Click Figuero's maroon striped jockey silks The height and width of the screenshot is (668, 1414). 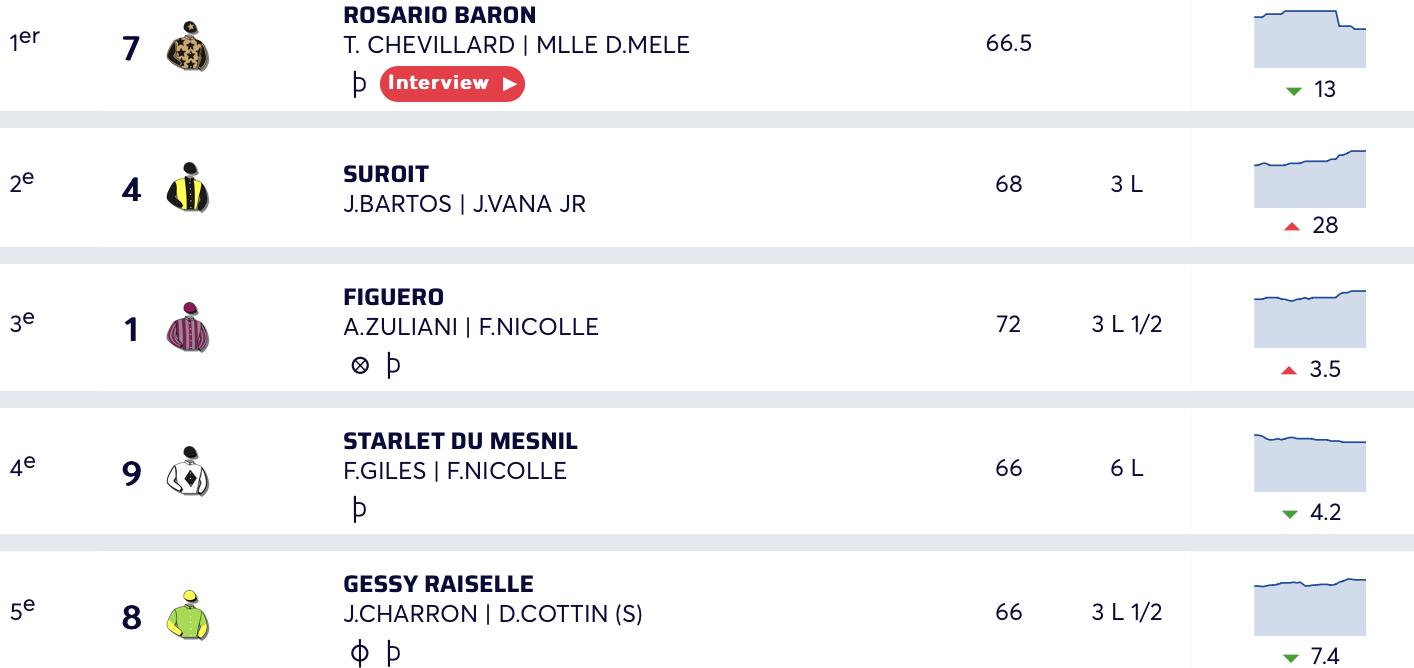(x=188, y=327)
